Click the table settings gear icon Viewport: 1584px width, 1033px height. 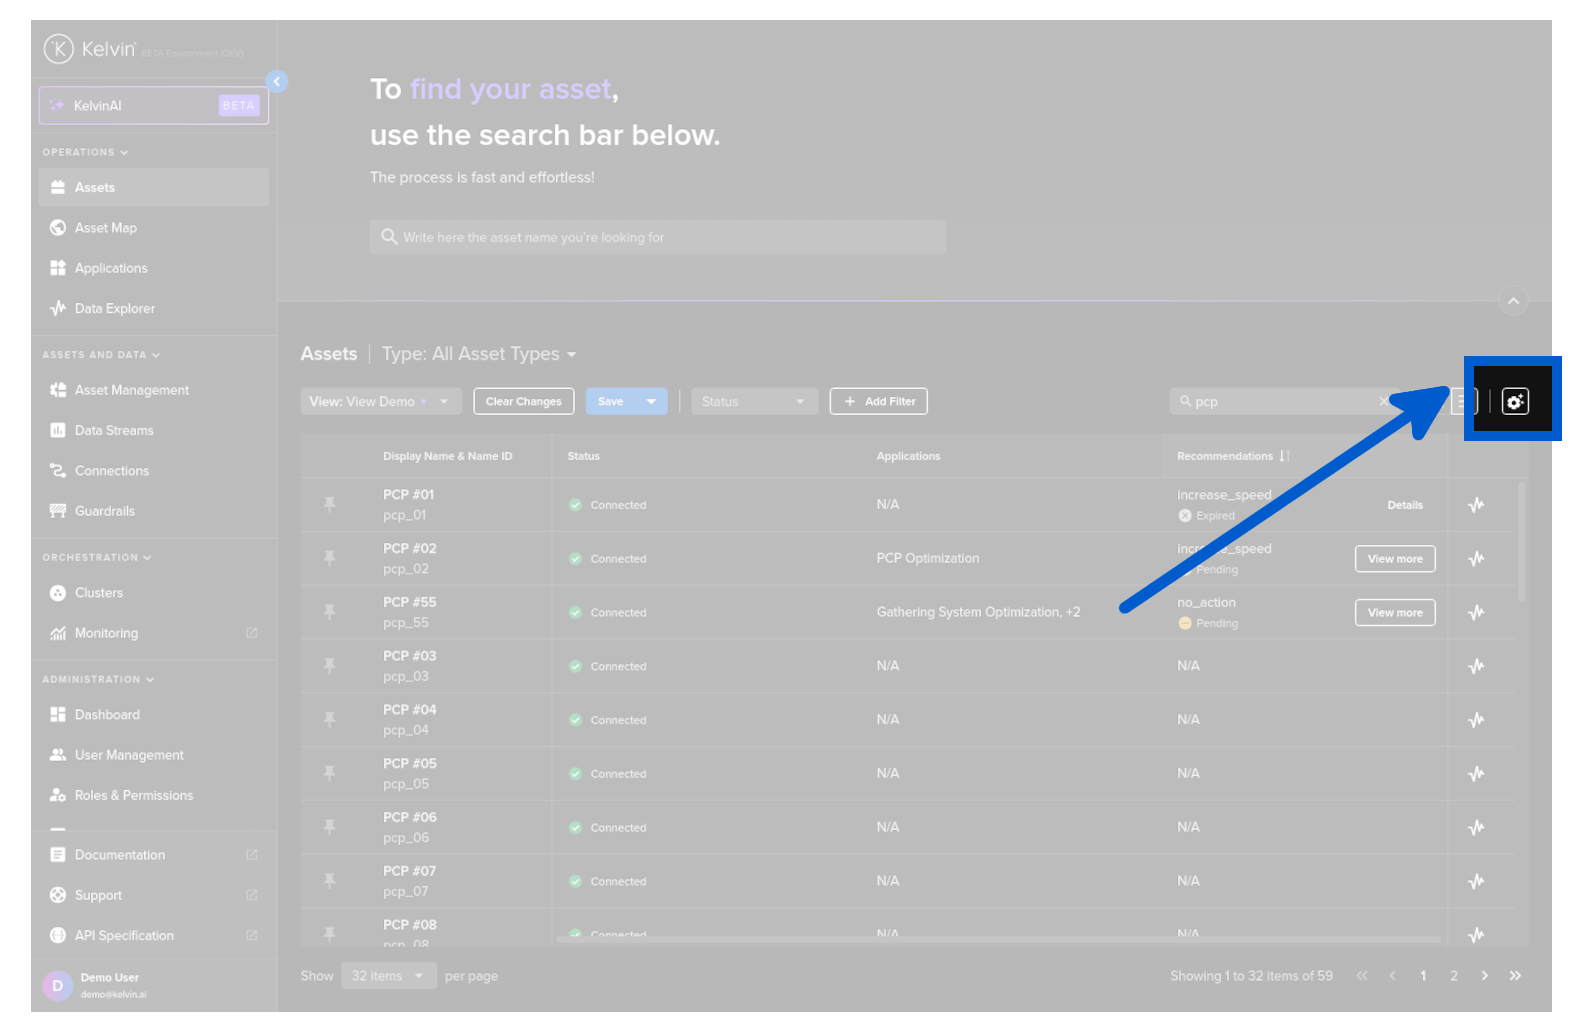tap(1514, 402)
